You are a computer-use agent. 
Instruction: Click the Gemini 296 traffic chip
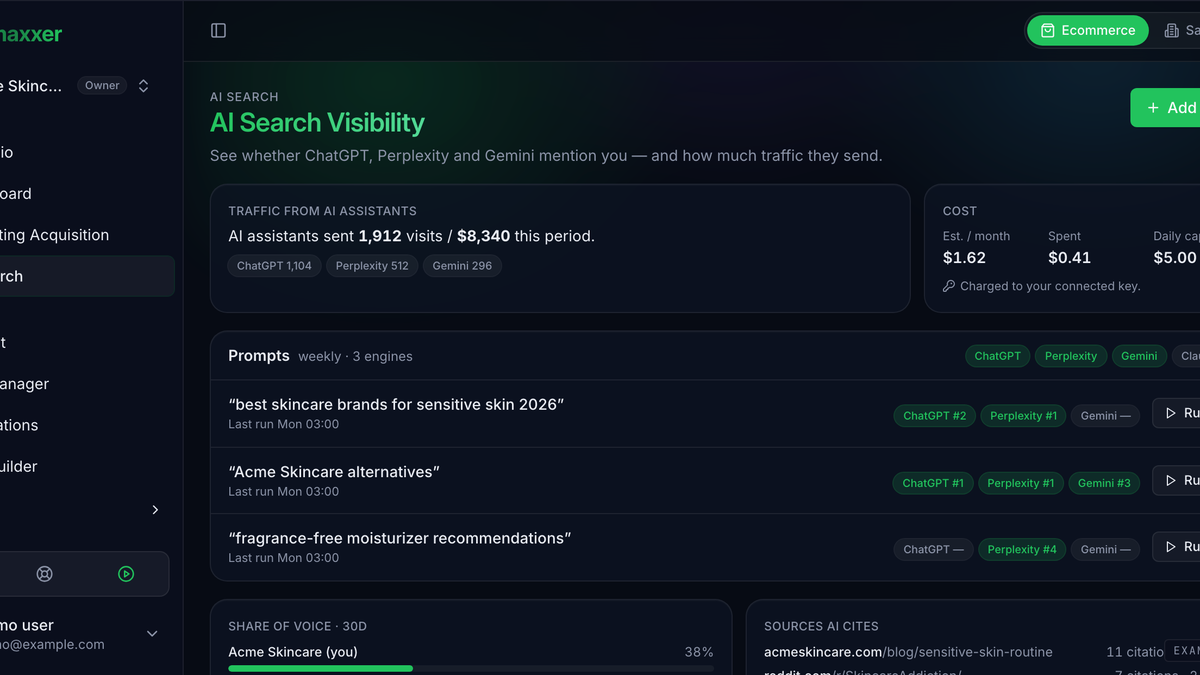[x=462, y=266]
